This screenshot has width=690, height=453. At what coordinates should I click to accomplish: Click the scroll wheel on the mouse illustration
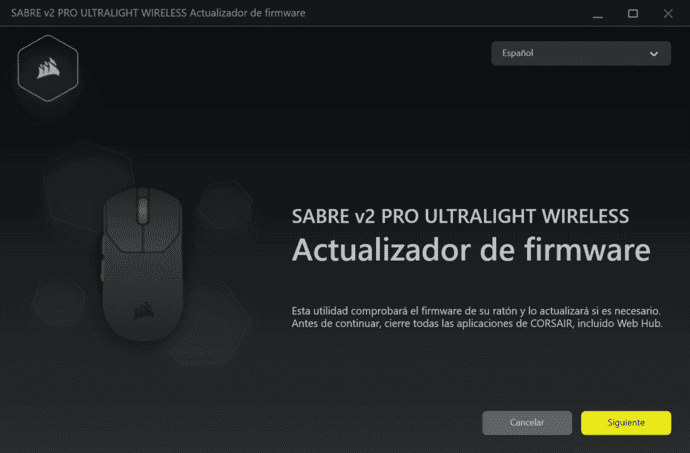click(x=143, y=209)
